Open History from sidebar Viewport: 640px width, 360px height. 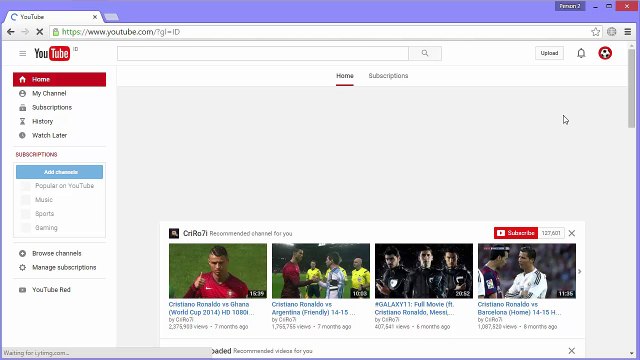pos(42,122)
